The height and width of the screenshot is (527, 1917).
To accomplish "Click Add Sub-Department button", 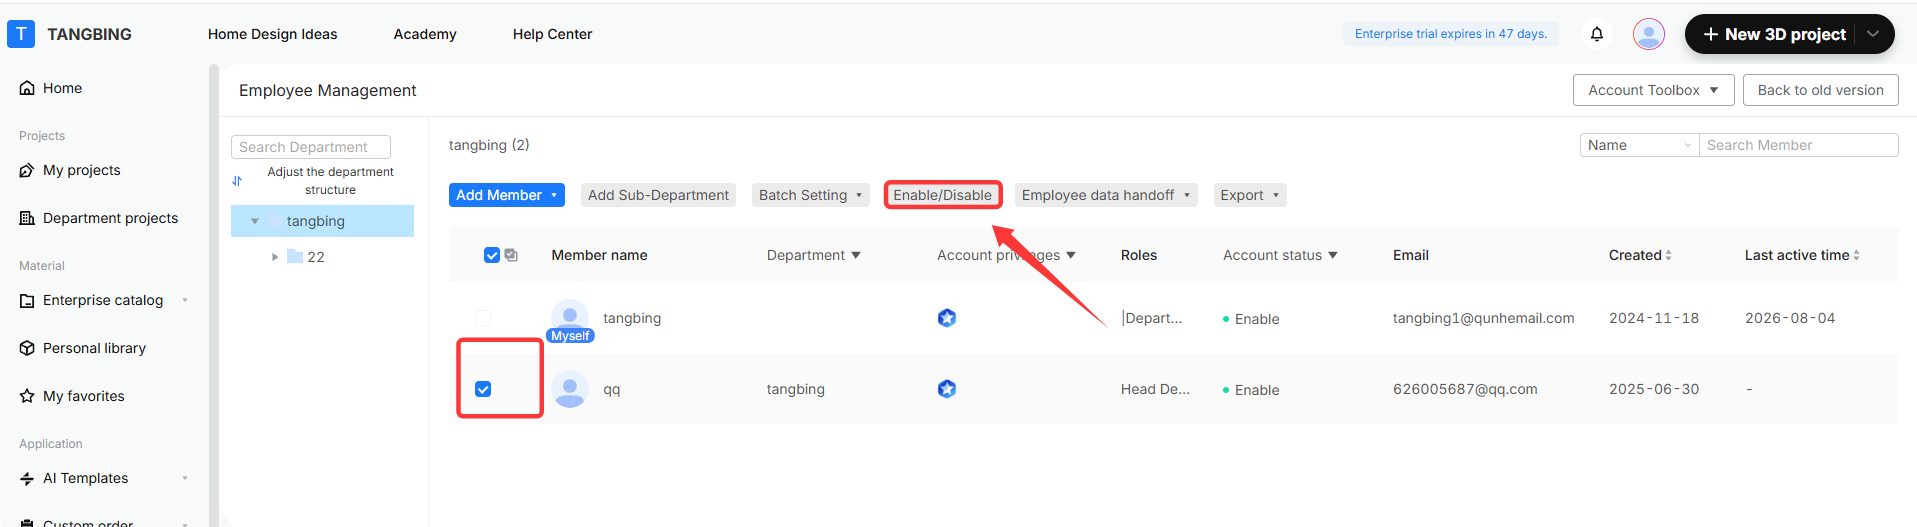I will pos(658,195).
